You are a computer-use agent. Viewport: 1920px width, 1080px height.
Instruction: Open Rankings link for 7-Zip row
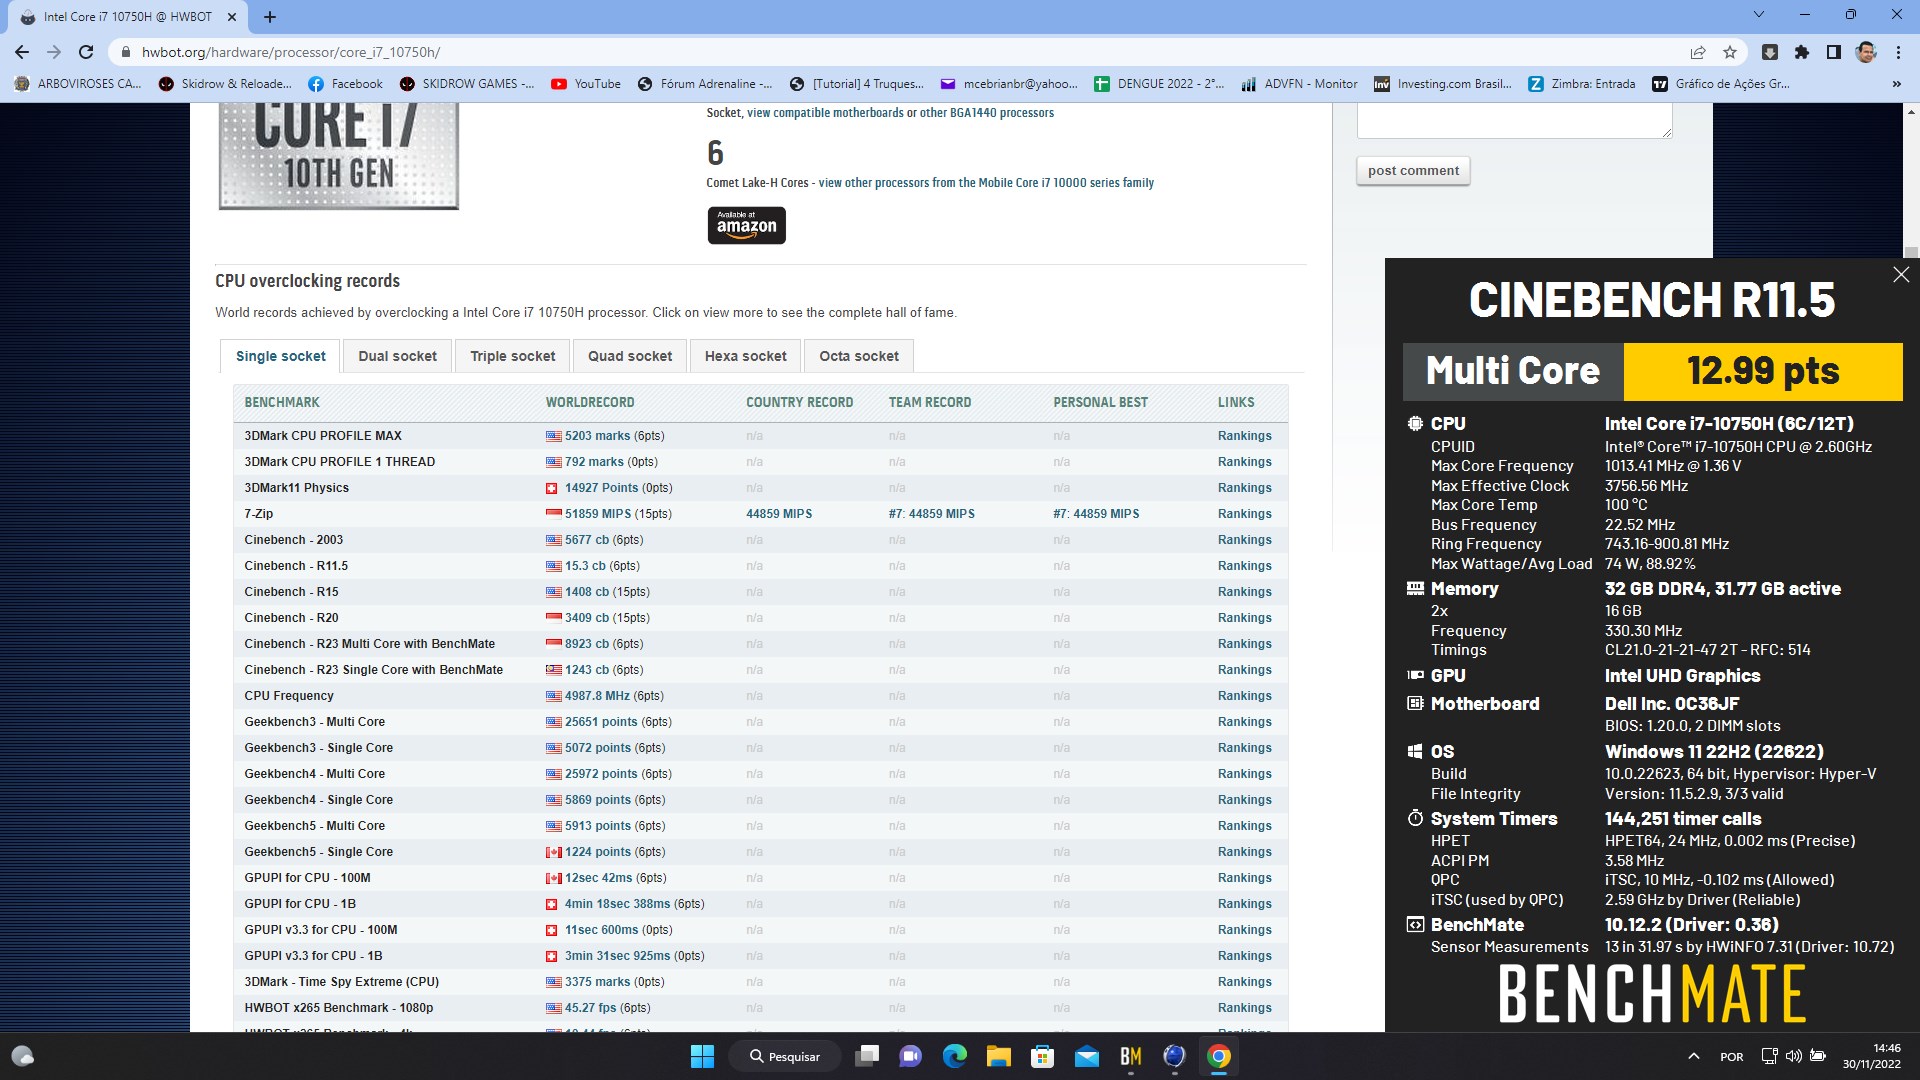(x=1244, y=514)
